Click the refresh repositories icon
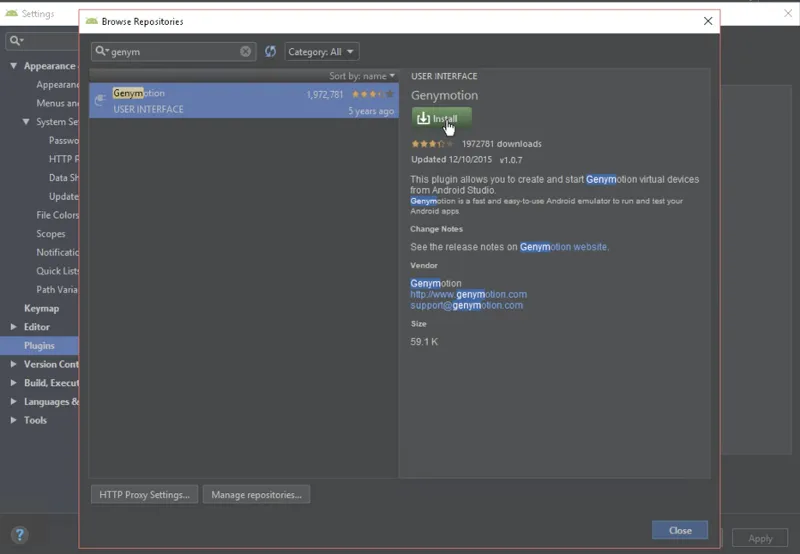The height and width of the screenshot is (554, 800). [270, 51]
